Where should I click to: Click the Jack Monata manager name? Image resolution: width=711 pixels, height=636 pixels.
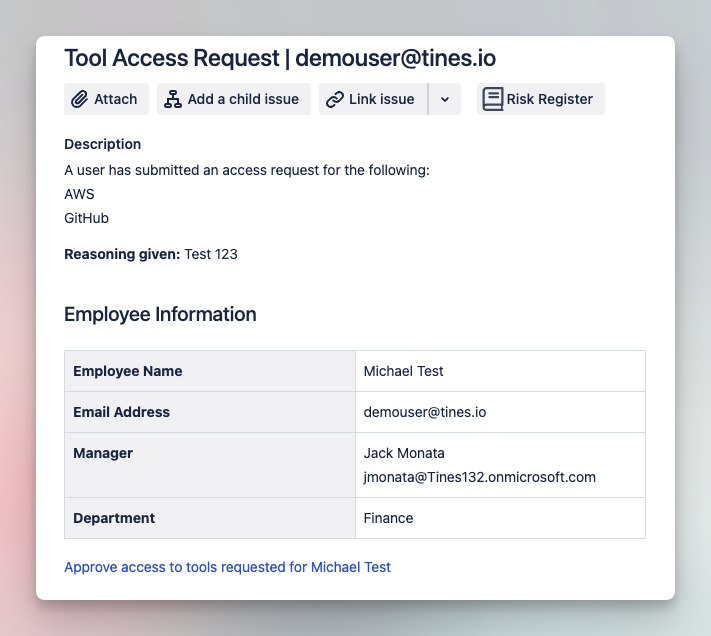[x=404, y=453]
